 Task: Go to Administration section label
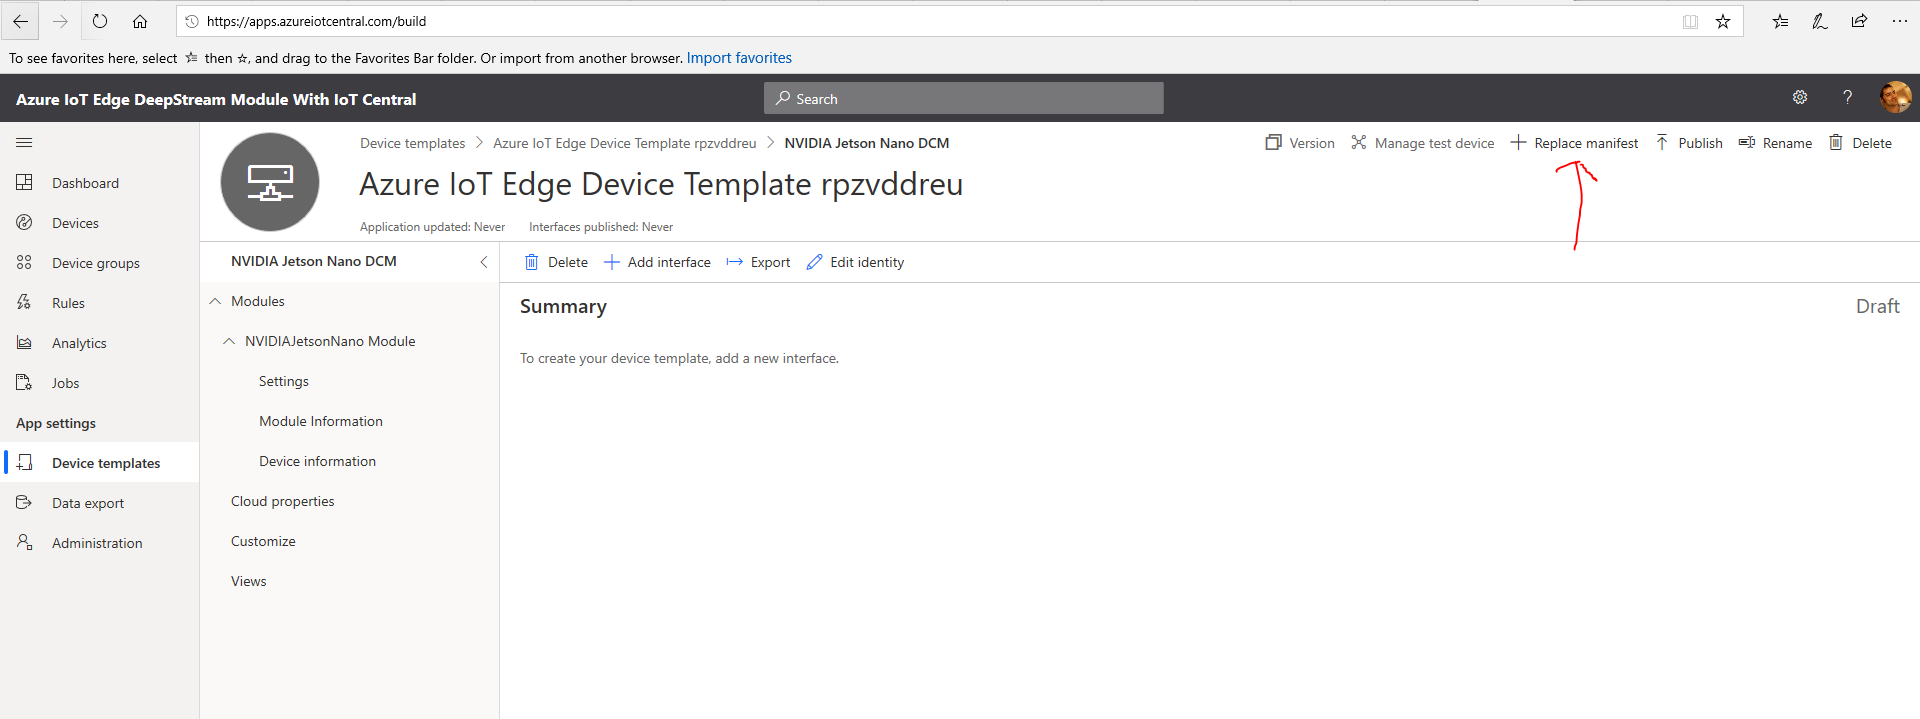pos(97,543)
